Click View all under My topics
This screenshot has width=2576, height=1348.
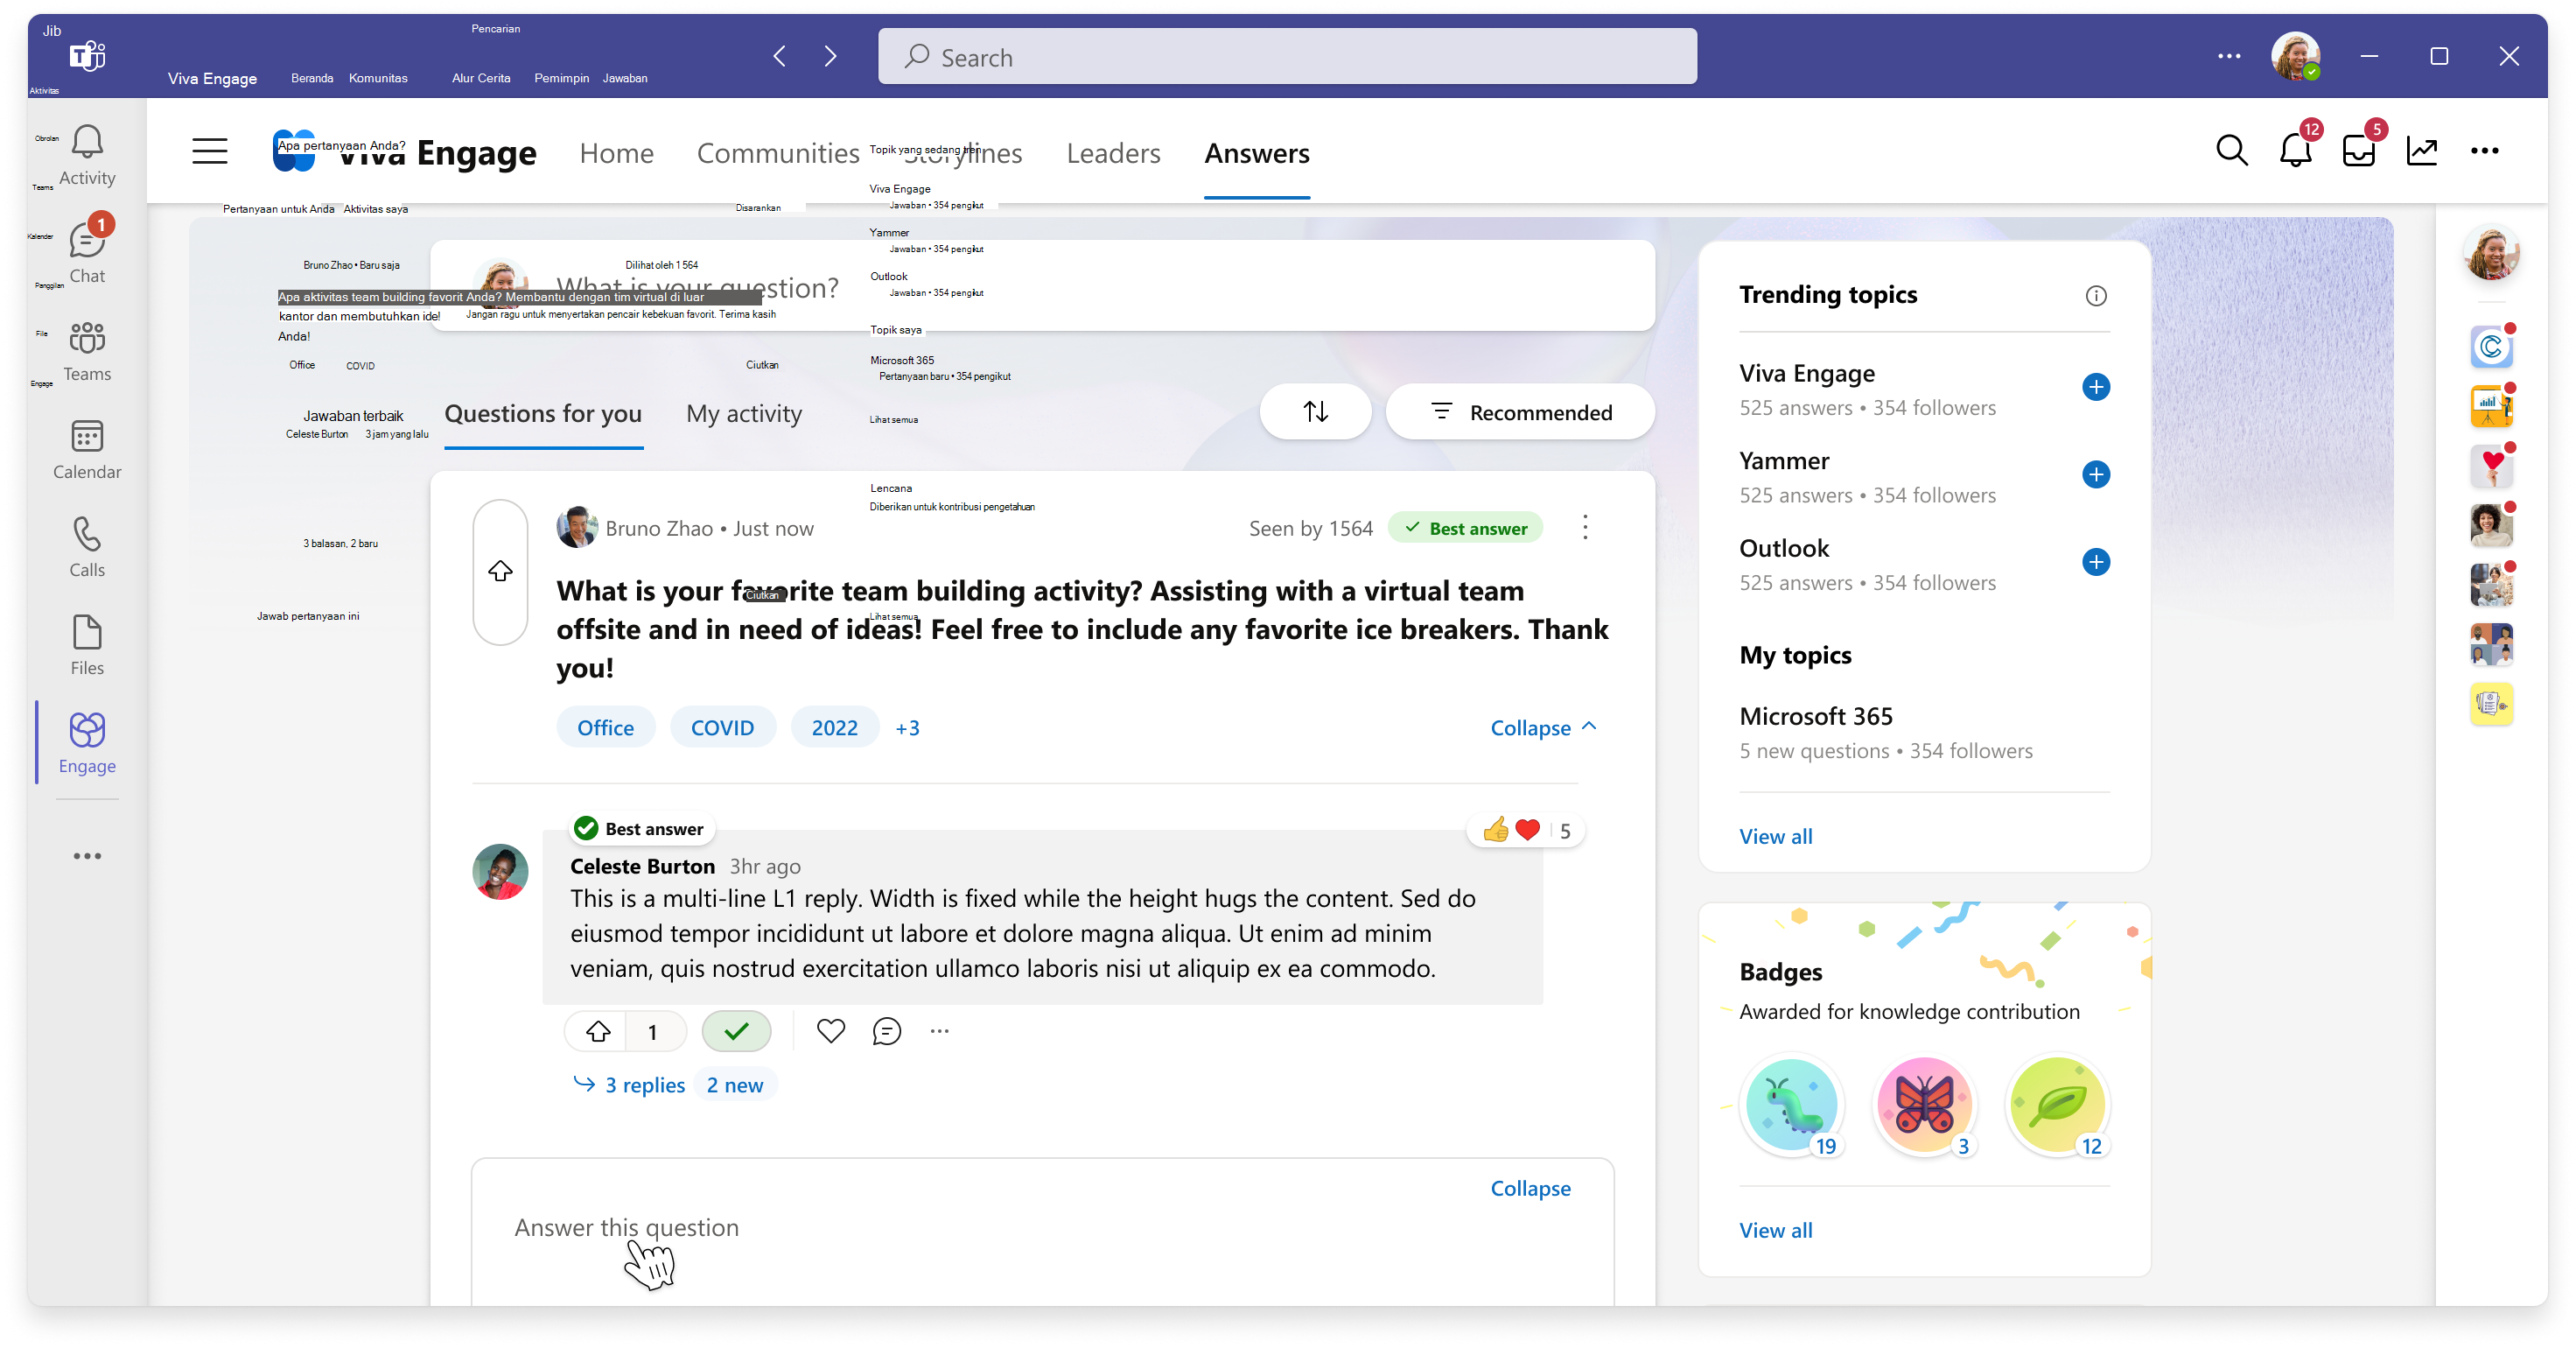tap(1775, 837)
